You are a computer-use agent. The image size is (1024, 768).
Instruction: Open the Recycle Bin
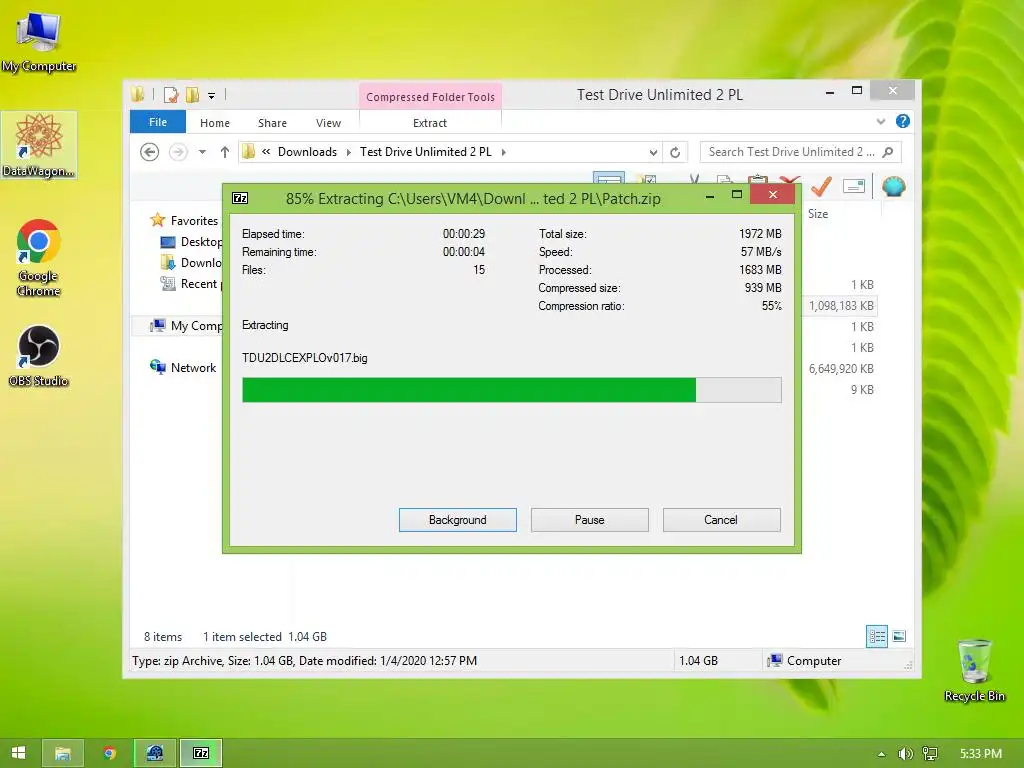pyautogui.click(x=974, y=670)
